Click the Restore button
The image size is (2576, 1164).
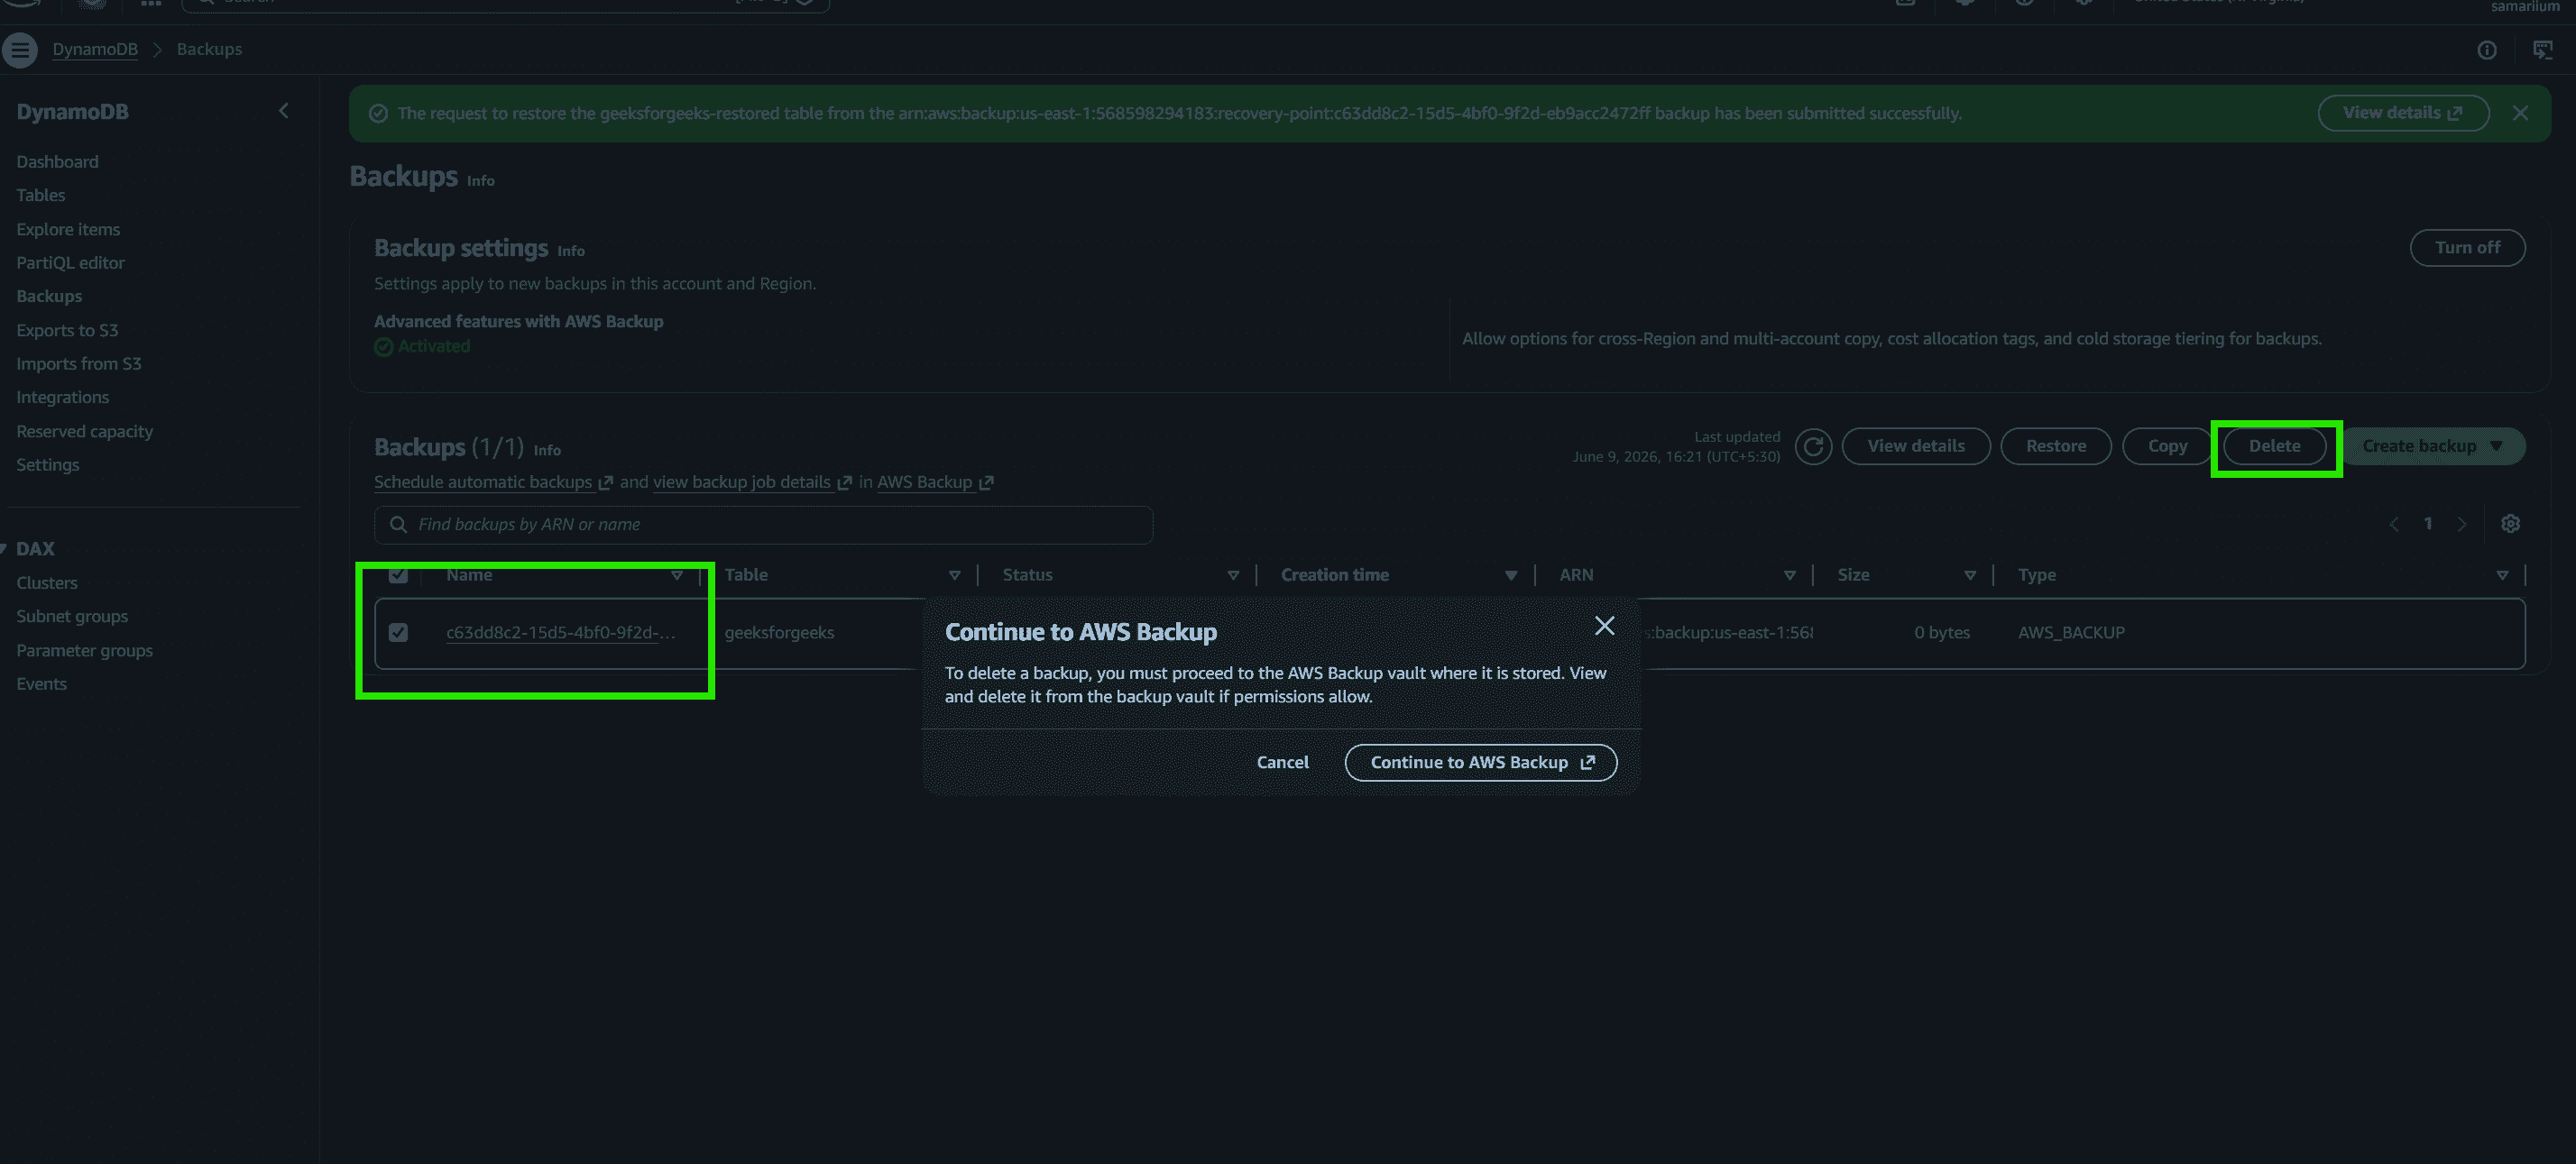coord(2055,446)
